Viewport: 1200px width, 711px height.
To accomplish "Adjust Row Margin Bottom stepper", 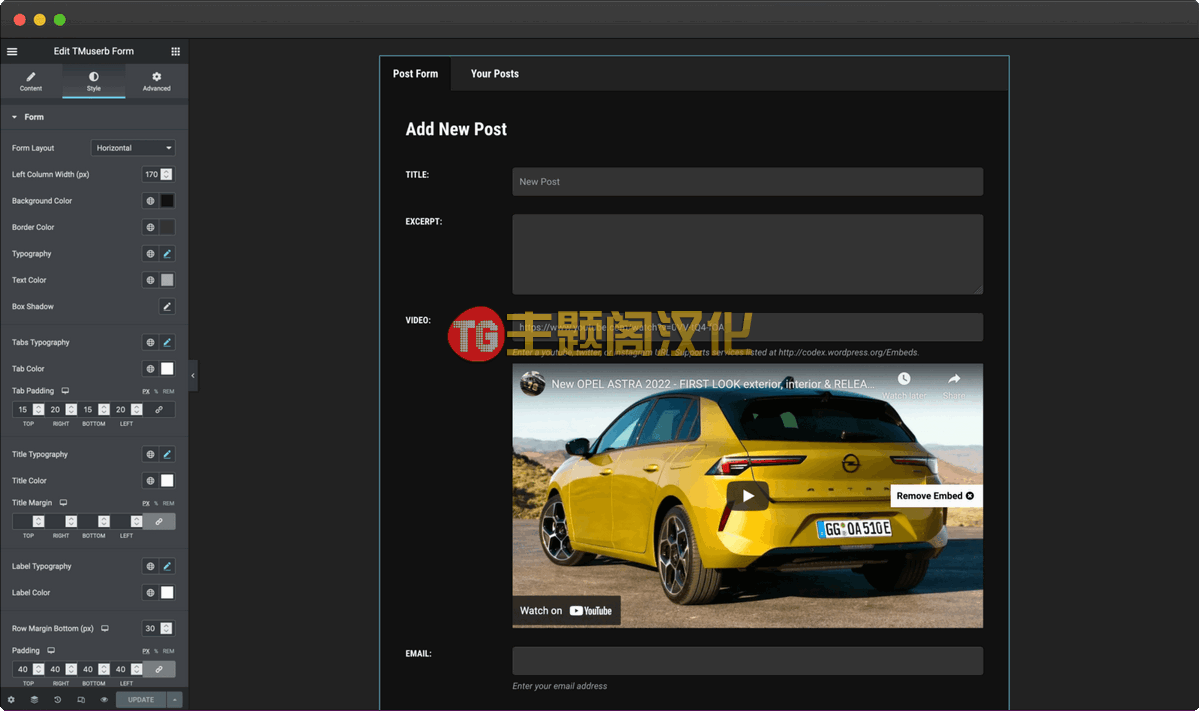I will click(x=167, y=629).
